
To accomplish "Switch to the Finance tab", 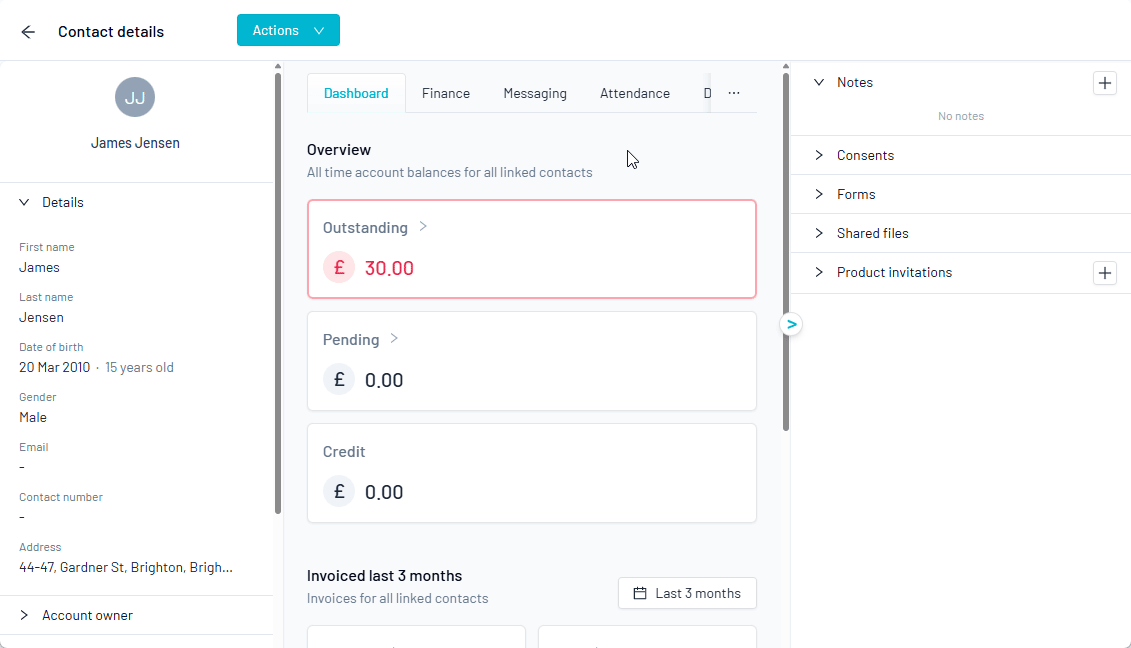I will pyautogui.click(x=446, y=92).
